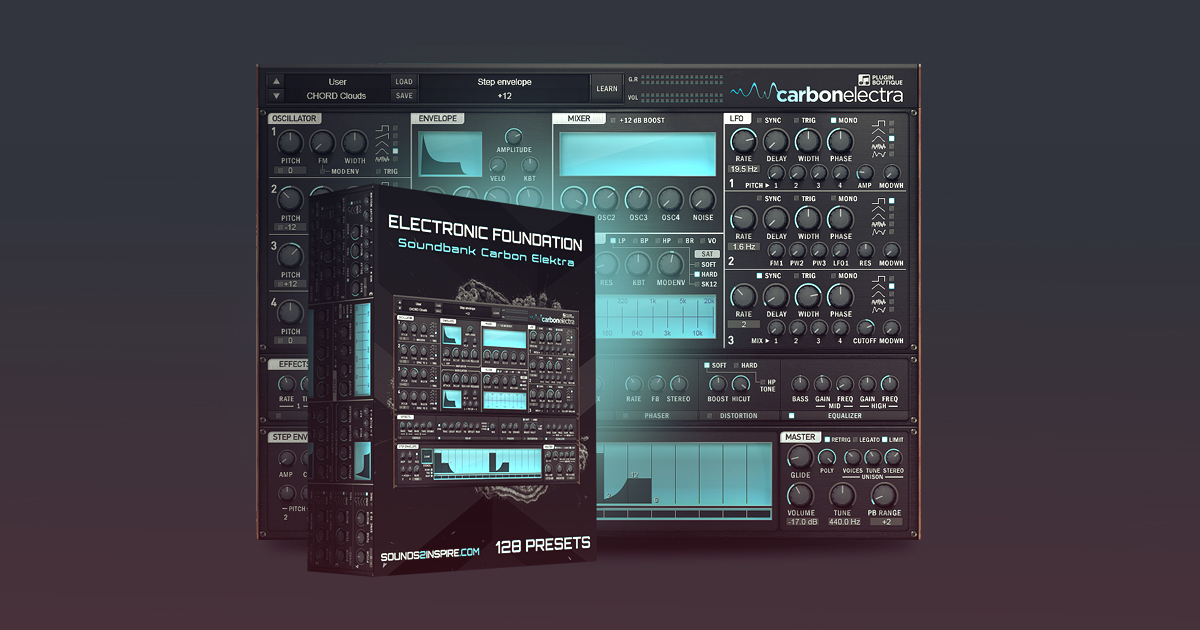Image resolution: width=1200 pixels, height=630 pixels.
Task: Click the LFO 1 AMP knob
Action: 864,172
